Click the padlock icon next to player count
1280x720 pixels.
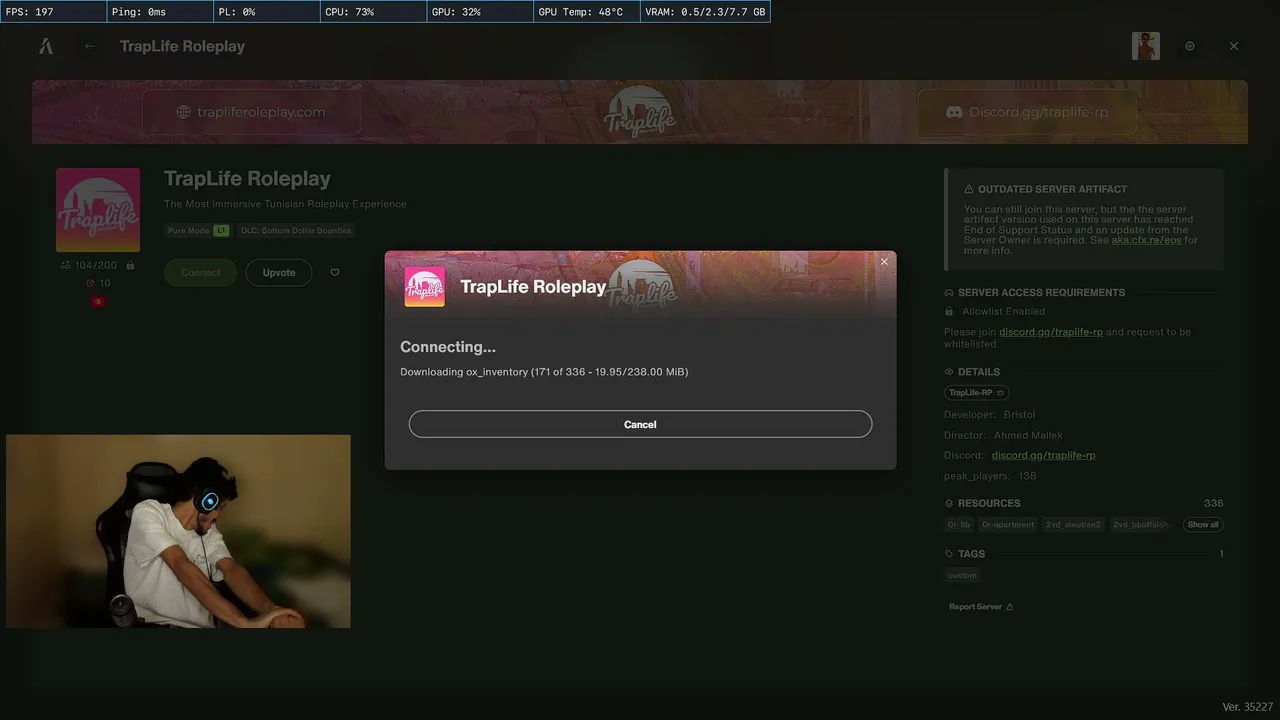click(x=130, y=265)
